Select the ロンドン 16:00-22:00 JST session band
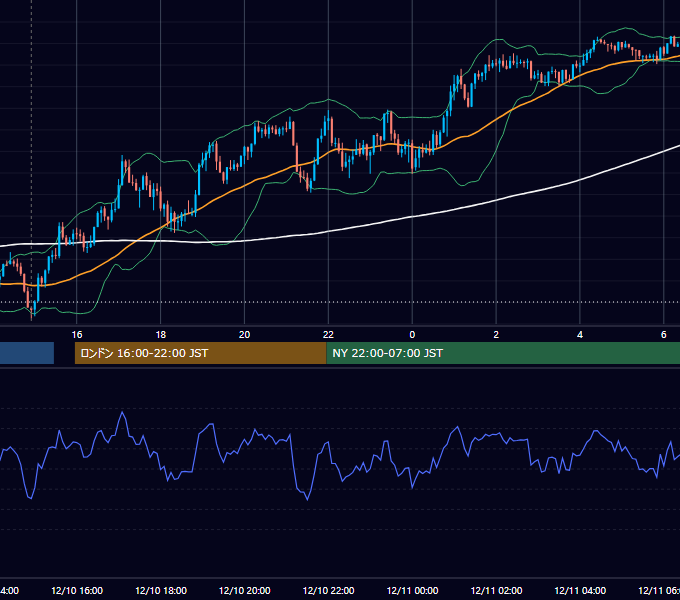Image resolution: width=680 pixels, height=600 pixels. (200, 353)
